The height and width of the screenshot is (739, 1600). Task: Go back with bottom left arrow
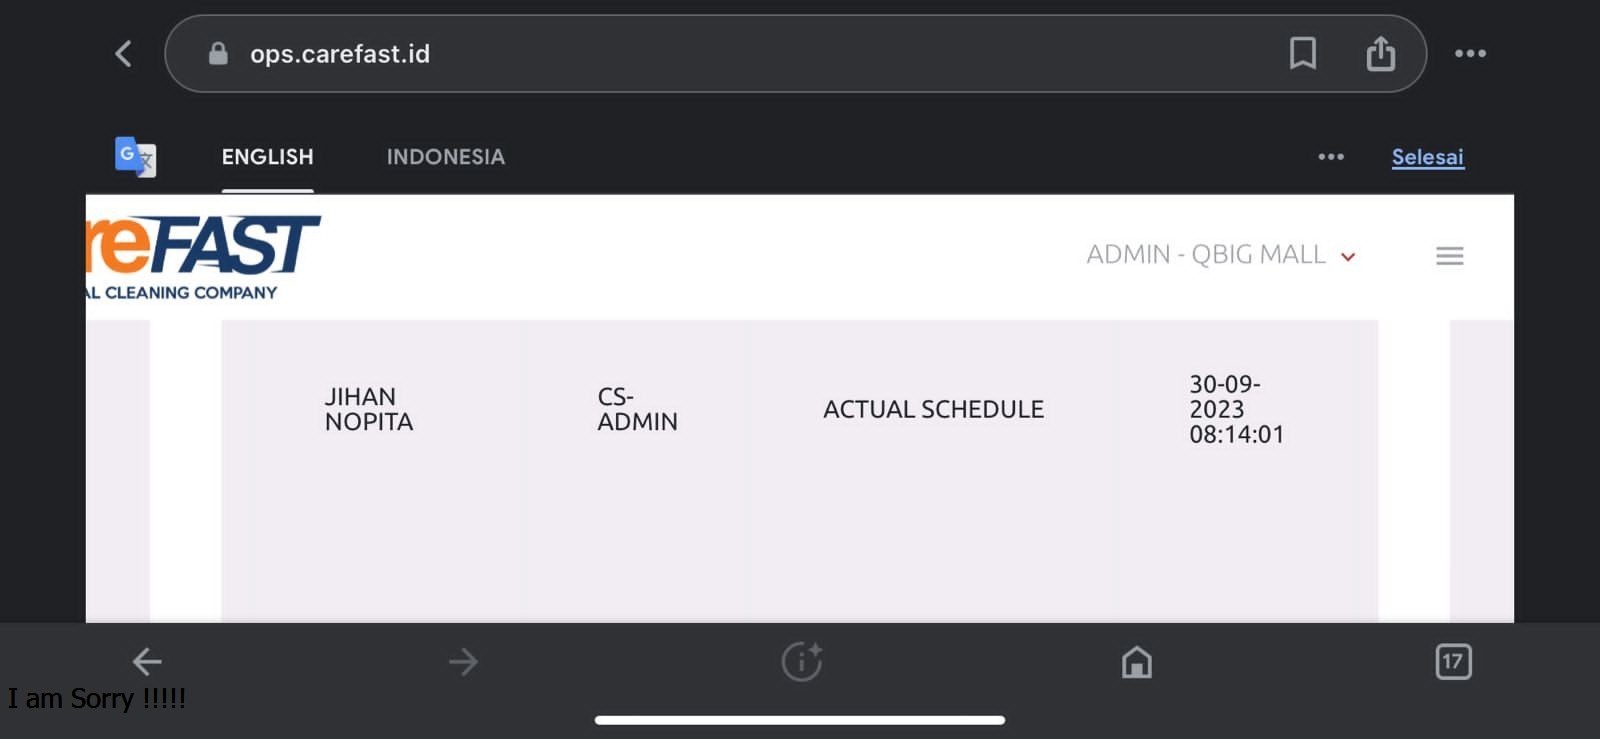coord(147,661)
